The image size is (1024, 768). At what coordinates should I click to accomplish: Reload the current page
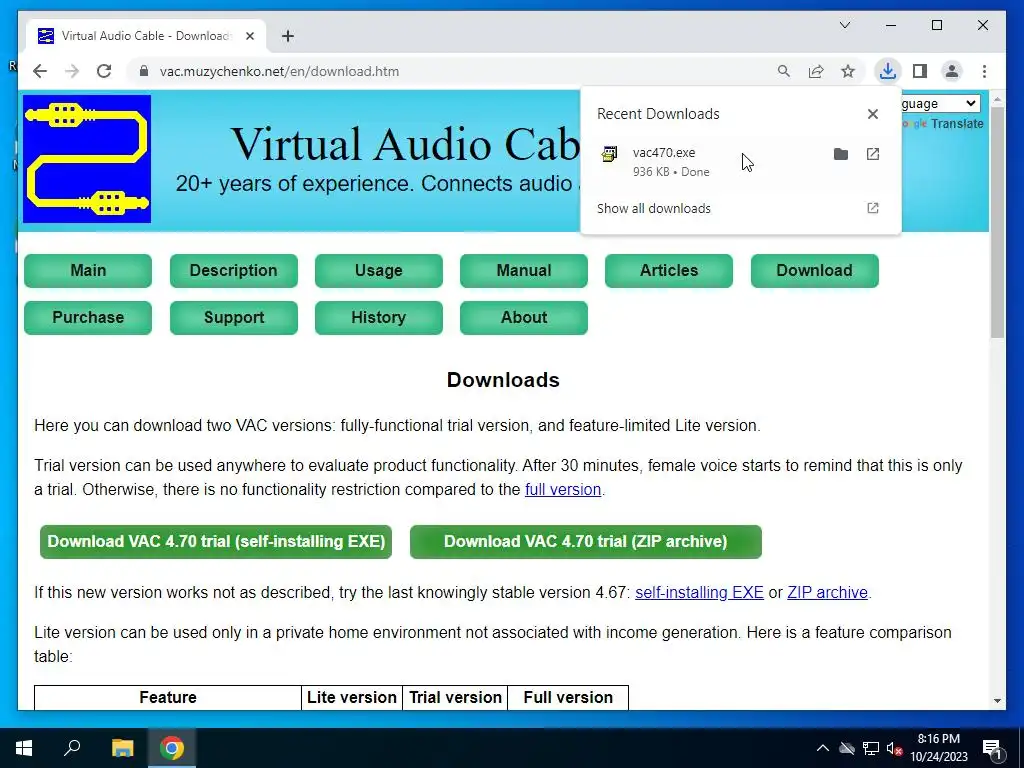click(x=104, y=71)
